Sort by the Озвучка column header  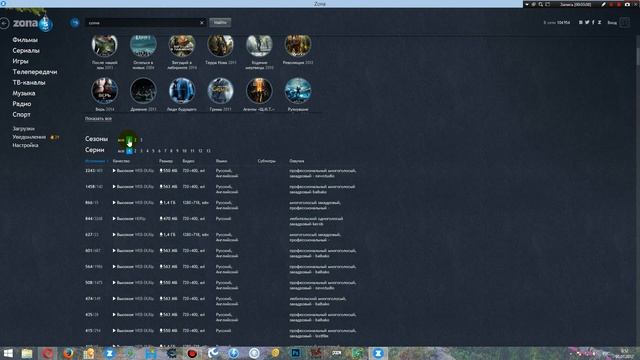pyautogui.click(x=297, y=161)
